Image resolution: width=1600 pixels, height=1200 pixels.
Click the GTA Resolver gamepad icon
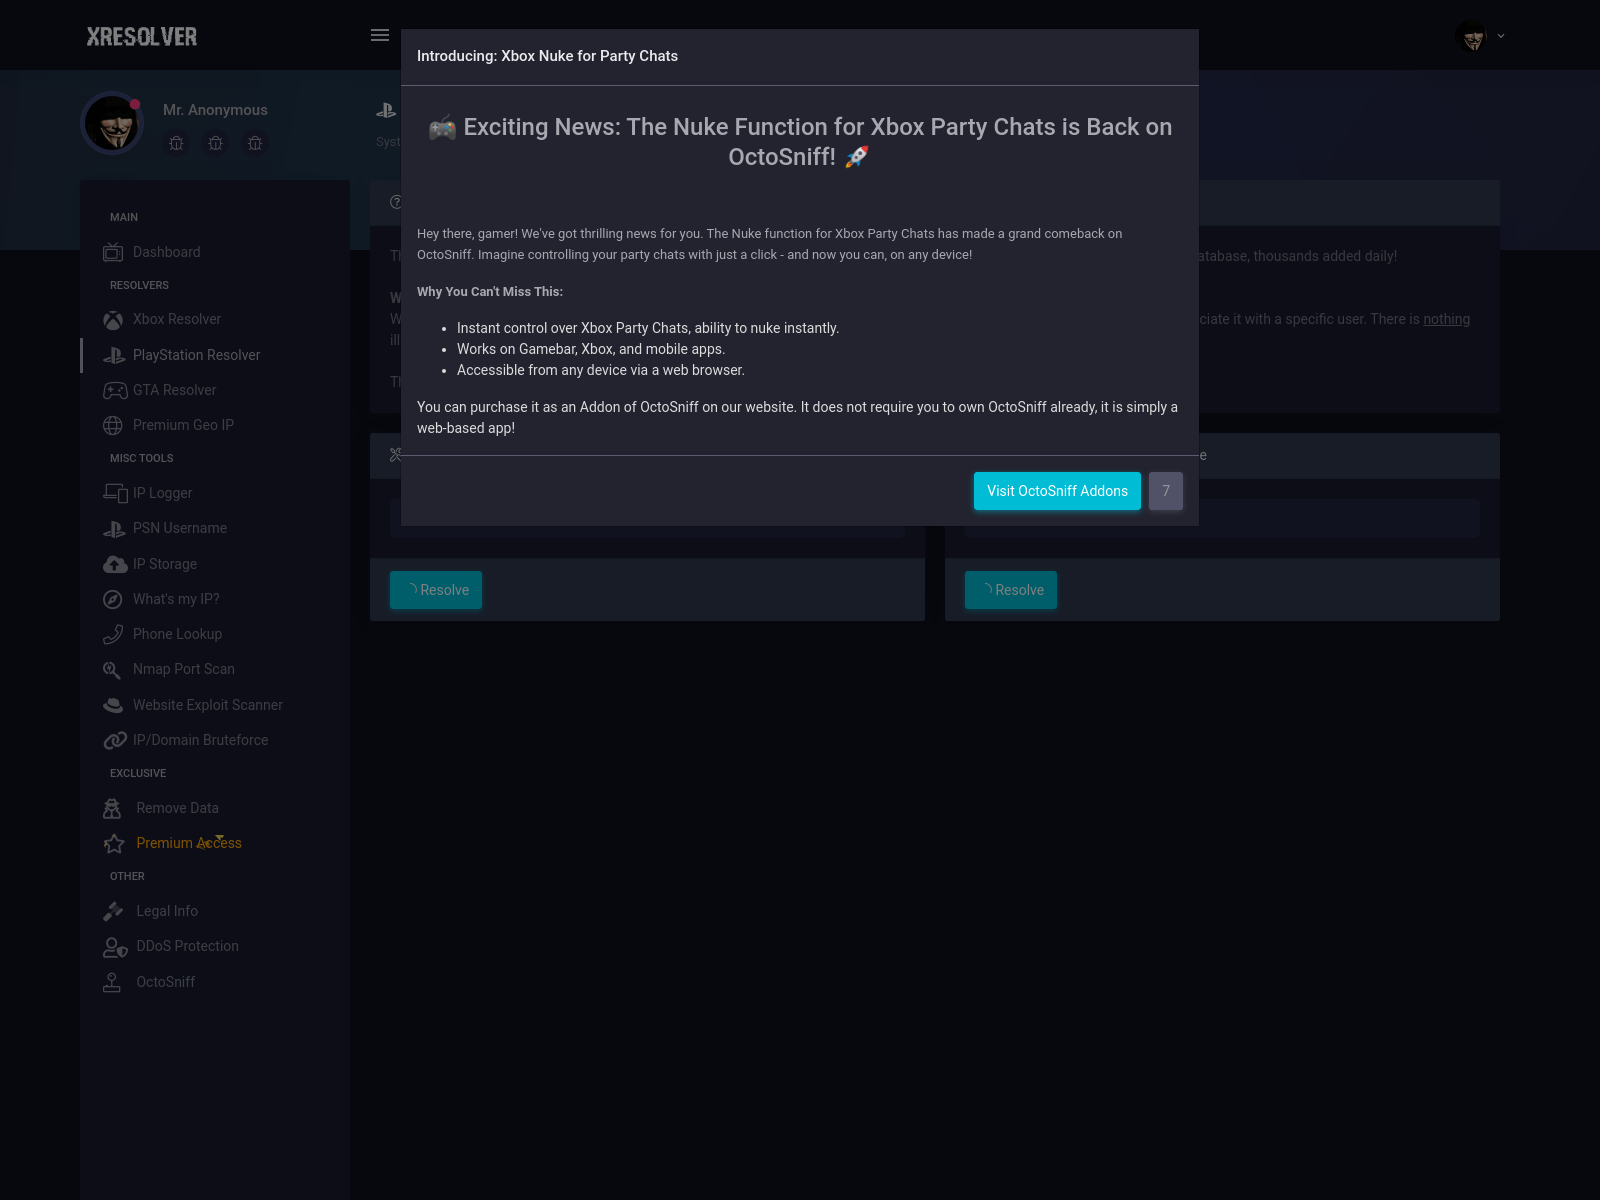click(115, 390)
